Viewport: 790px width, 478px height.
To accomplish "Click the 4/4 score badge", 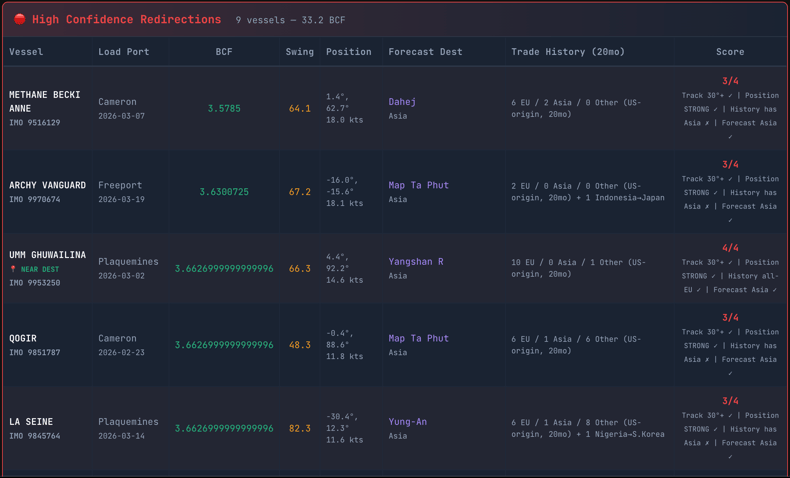I will [x=730, y=248].
